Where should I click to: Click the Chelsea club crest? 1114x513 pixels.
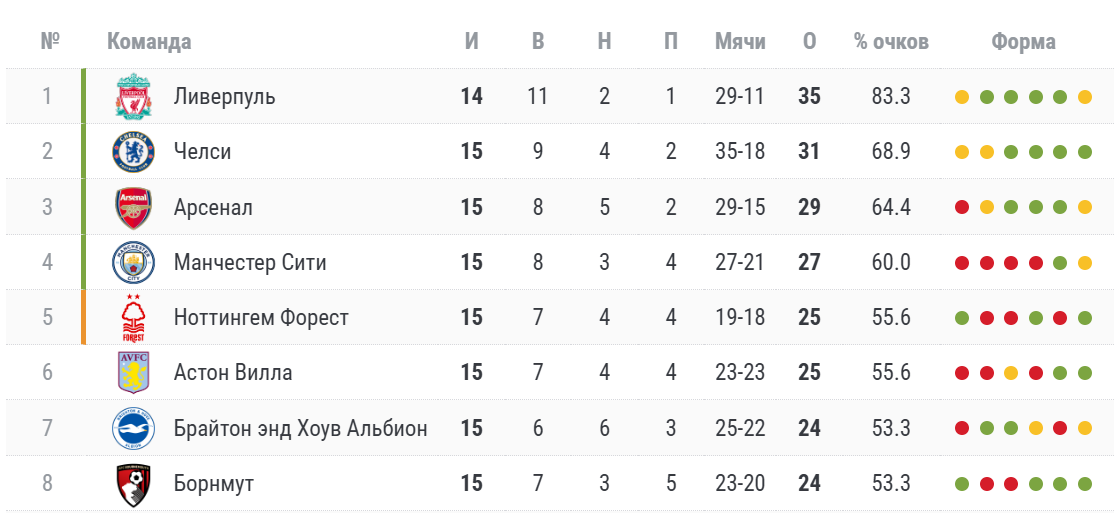tap(134, 152)
